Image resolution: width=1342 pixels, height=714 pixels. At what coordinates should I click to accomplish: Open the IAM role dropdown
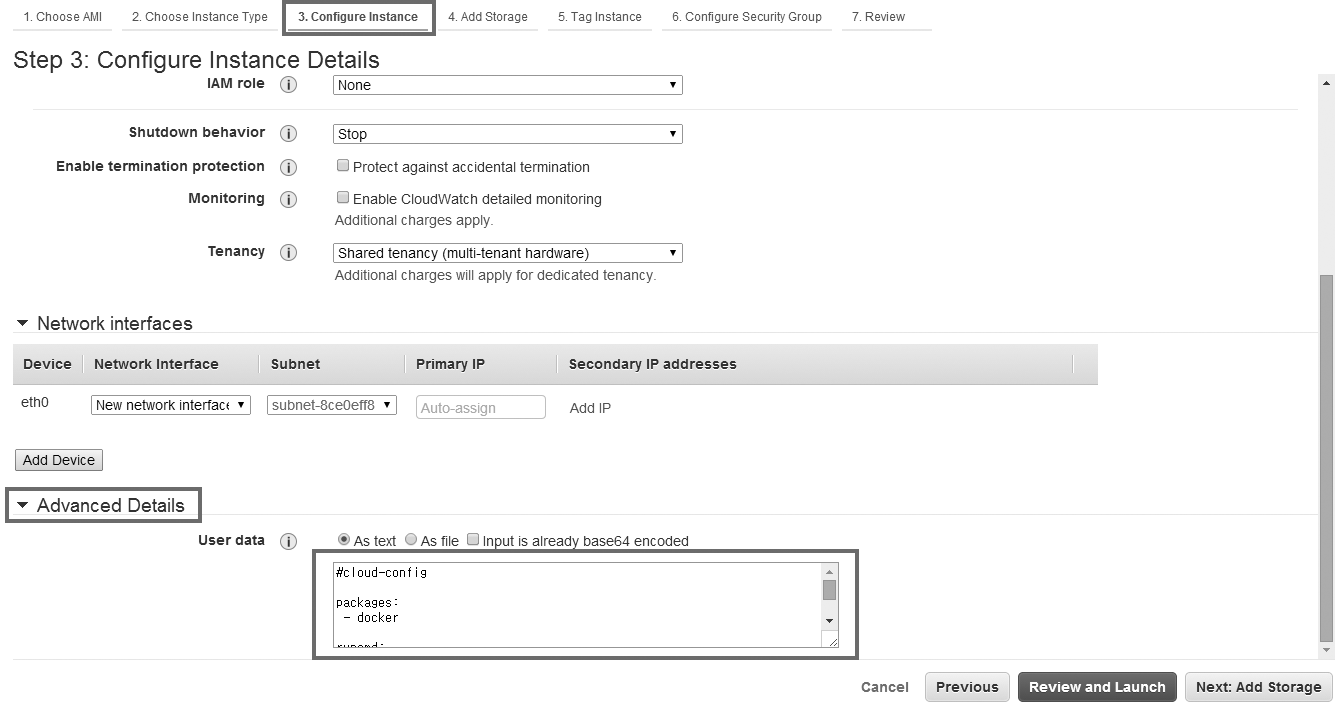tap(507, 85)
